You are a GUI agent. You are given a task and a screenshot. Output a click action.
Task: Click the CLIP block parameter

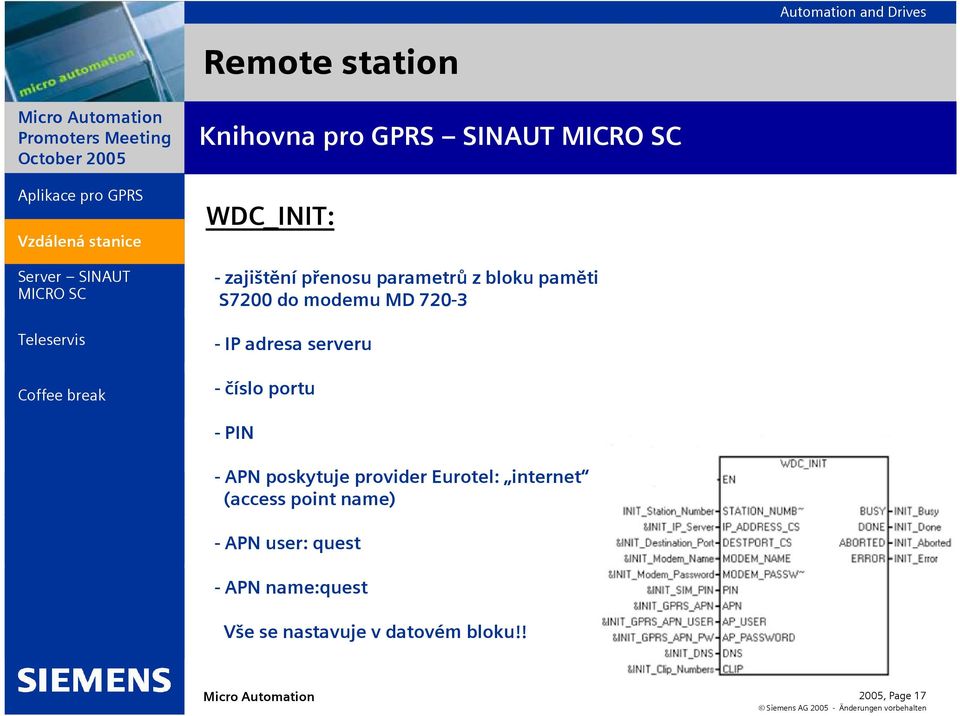pos(732,670)
